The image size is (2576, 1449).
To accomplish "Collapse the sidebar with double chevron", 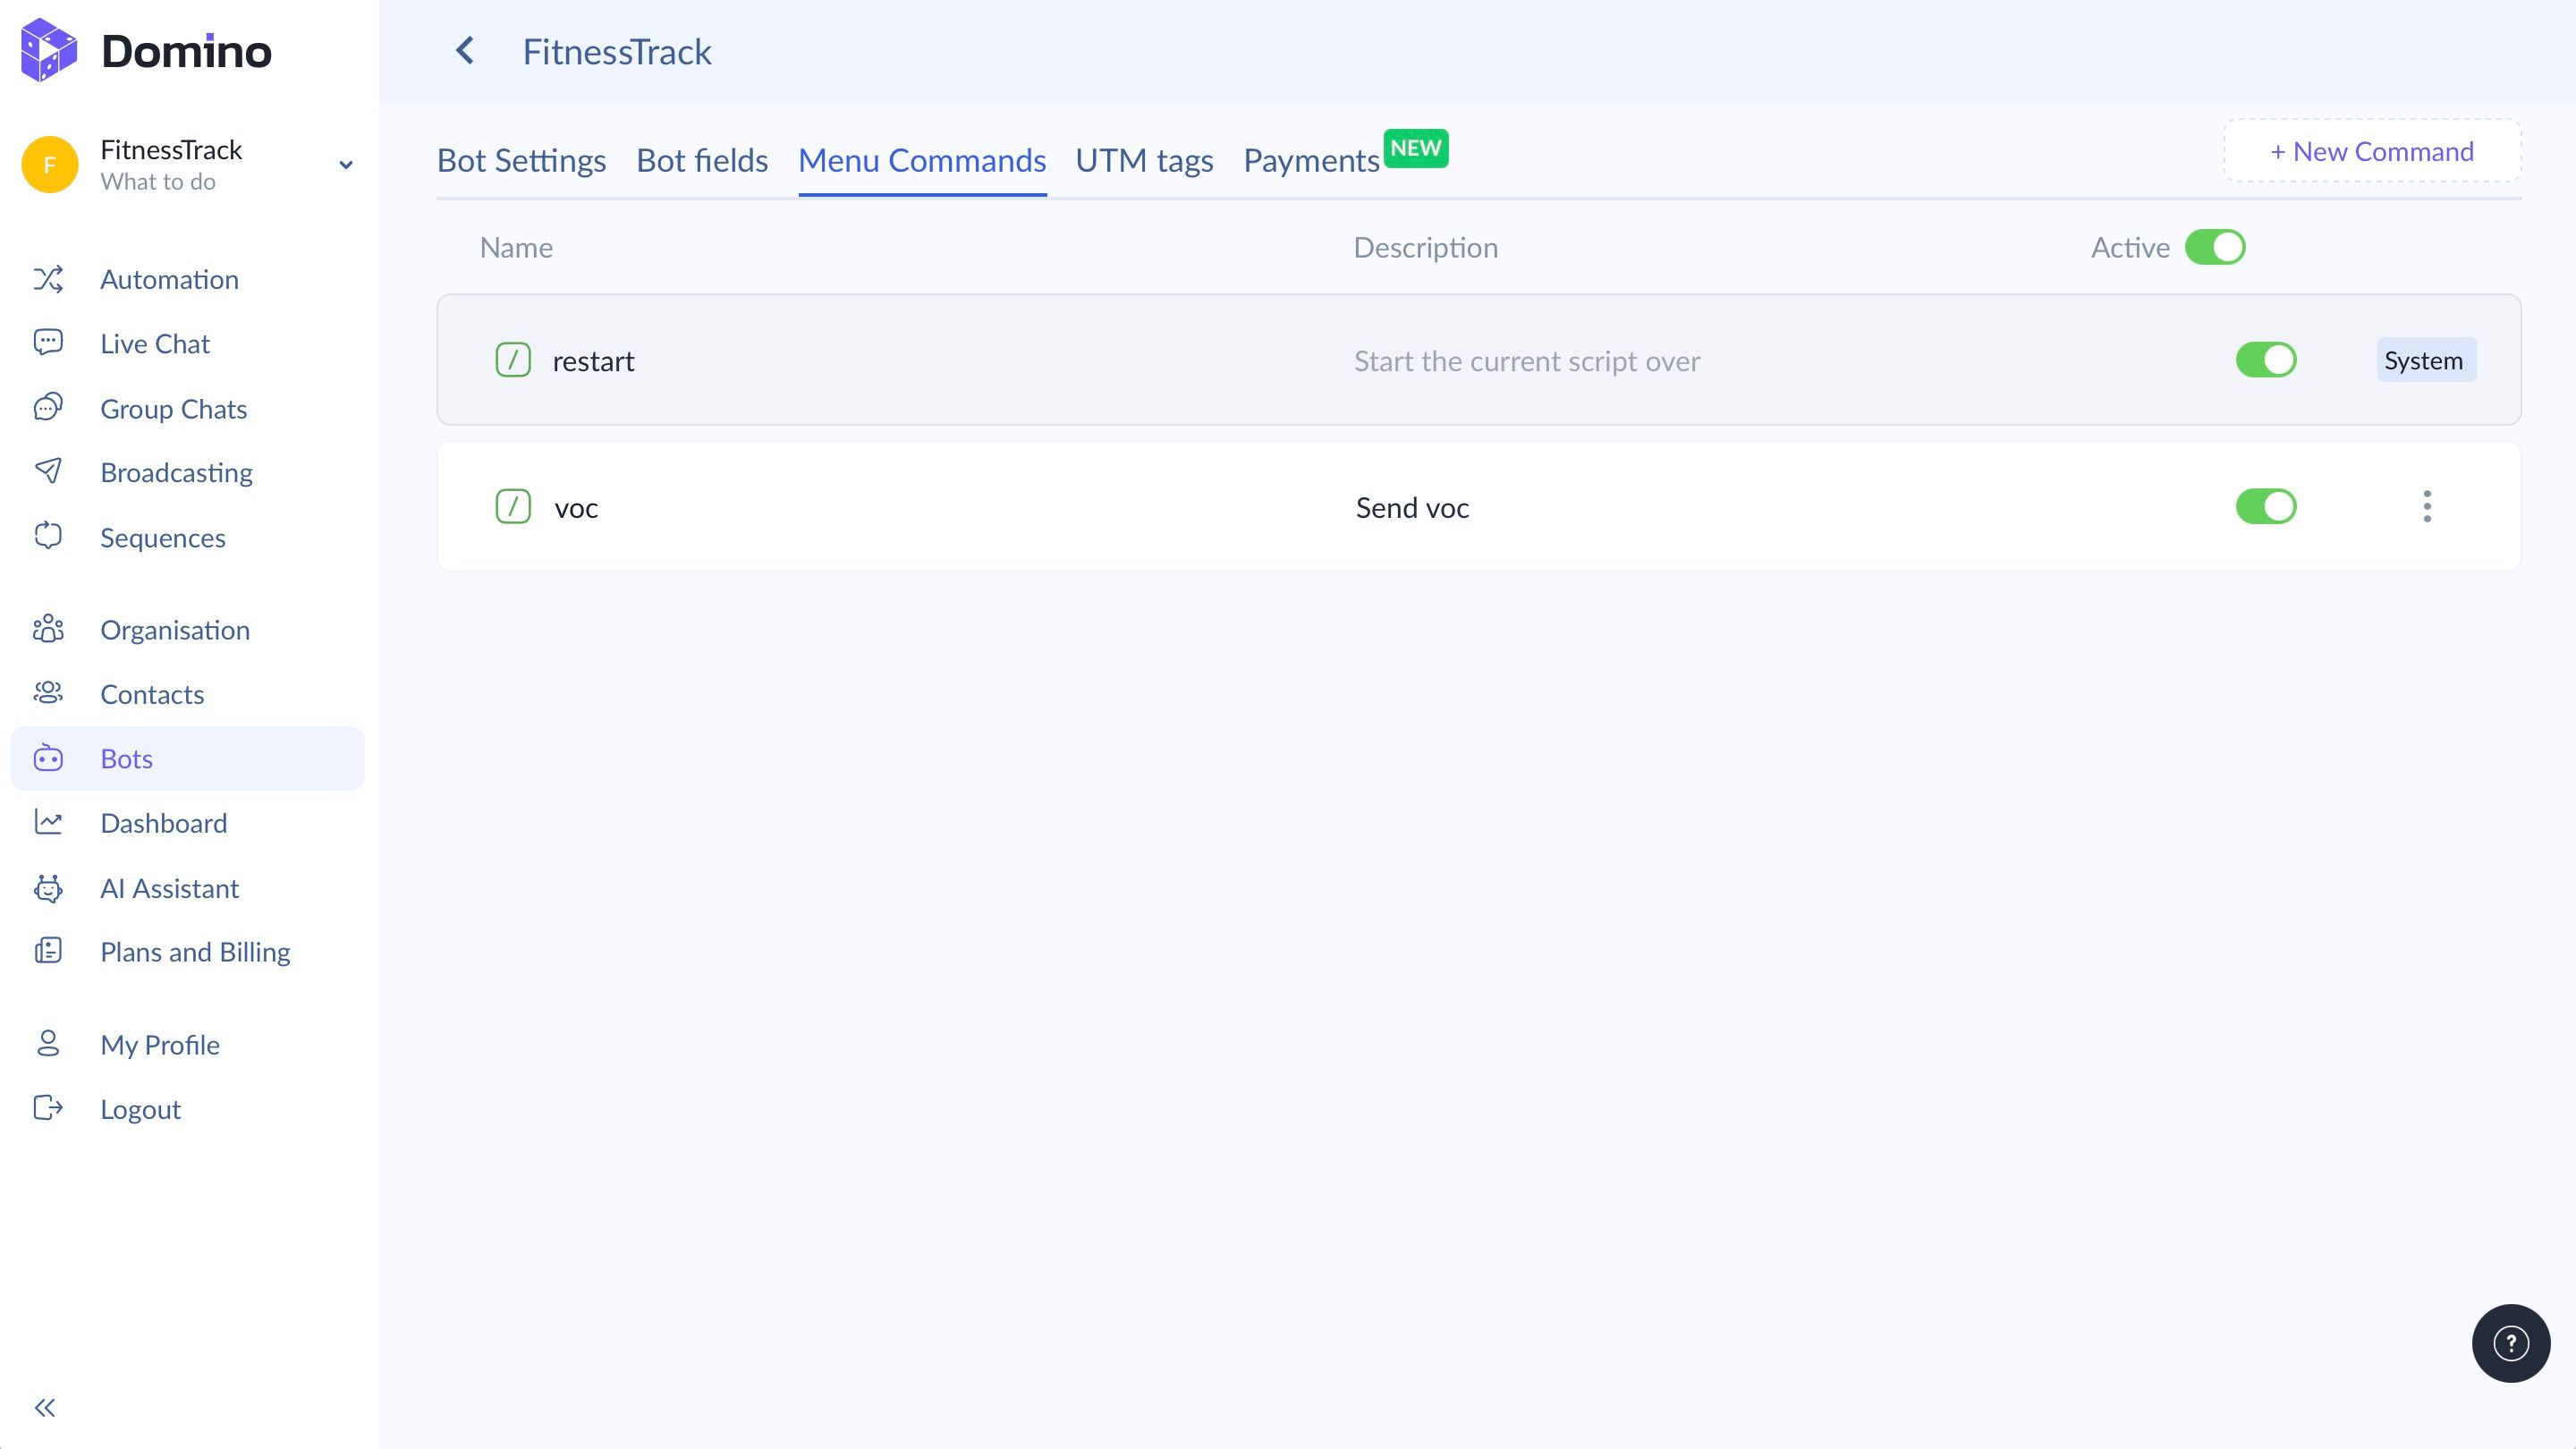I will [45, 1408].
